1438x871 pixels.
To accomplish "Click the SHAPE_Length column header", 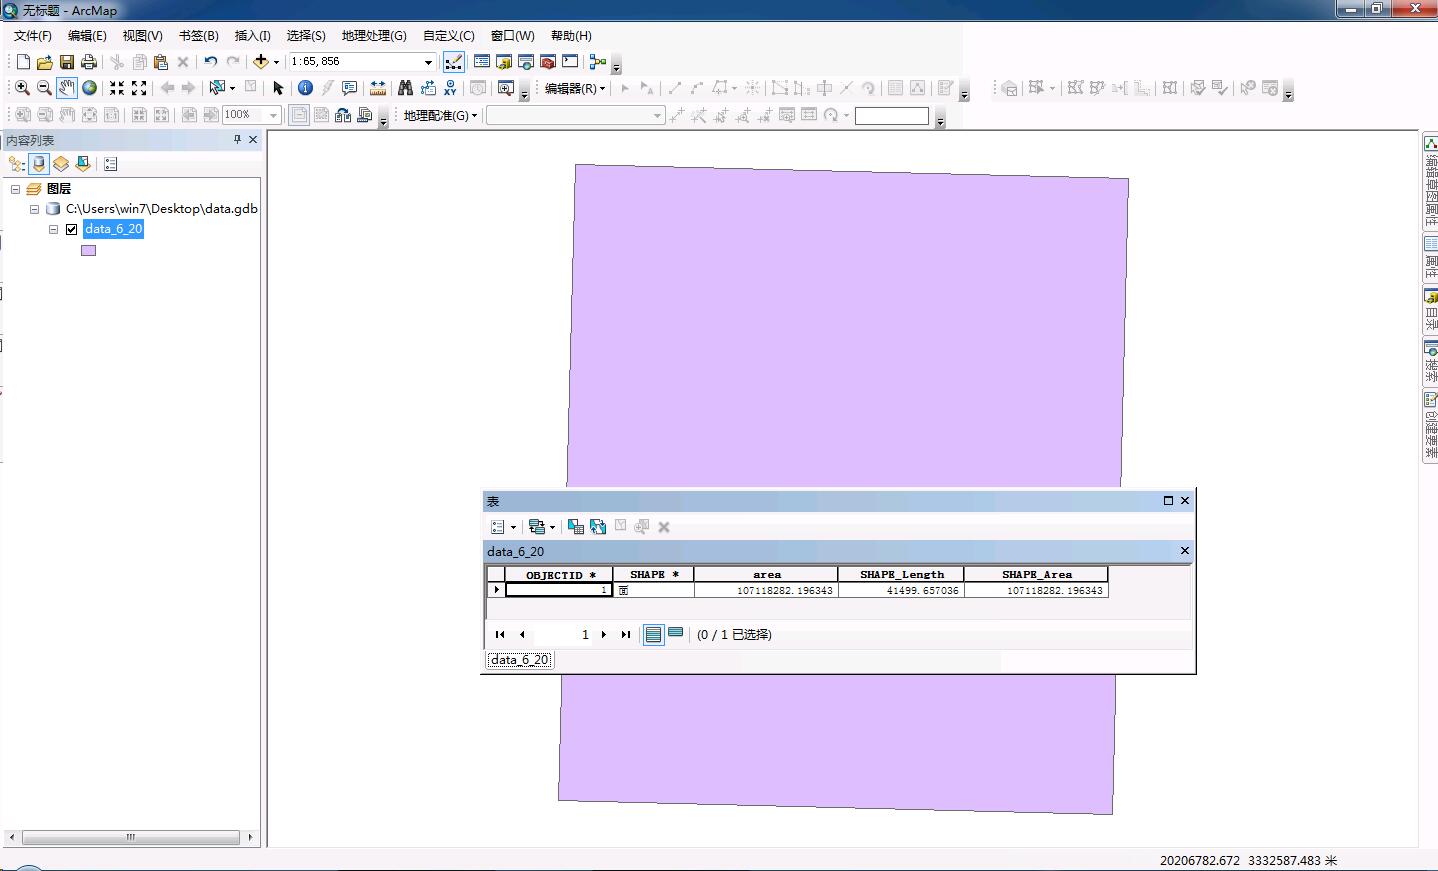I will point(901,574).
